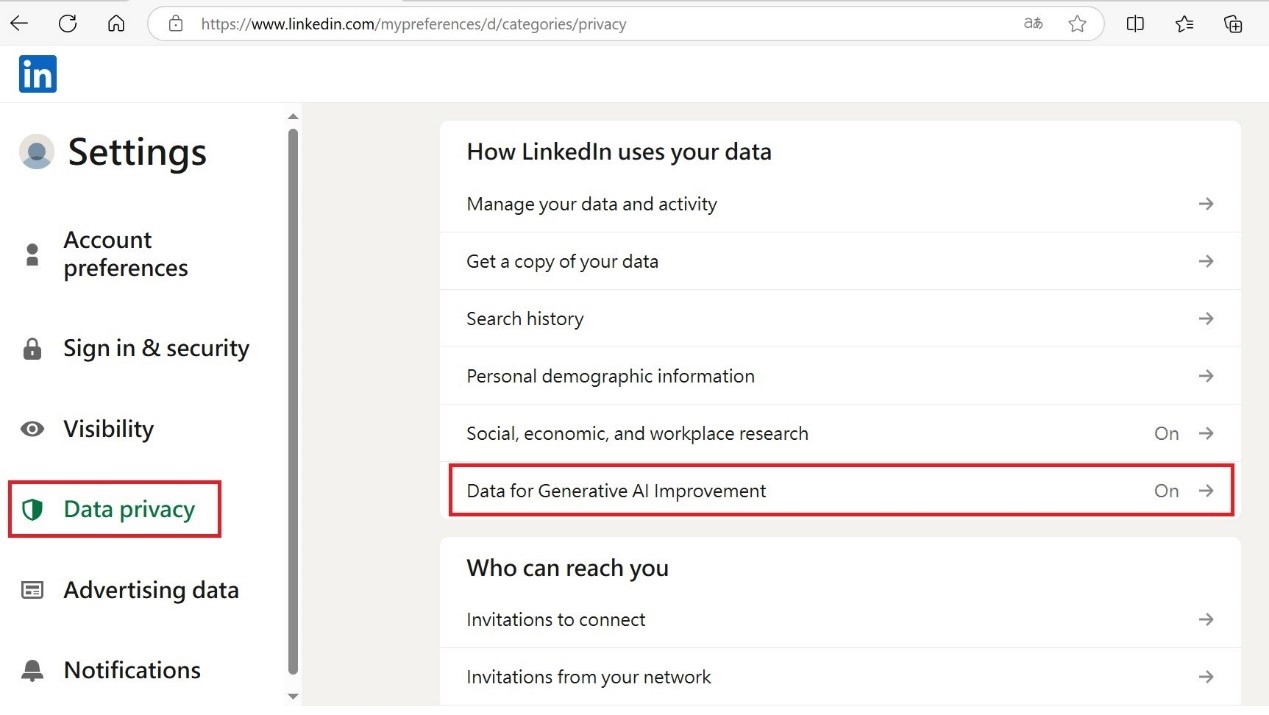Click arrow next to Get a copy of your data
The width and height of the screenshot is (1269, 715).
point(1206,261)
